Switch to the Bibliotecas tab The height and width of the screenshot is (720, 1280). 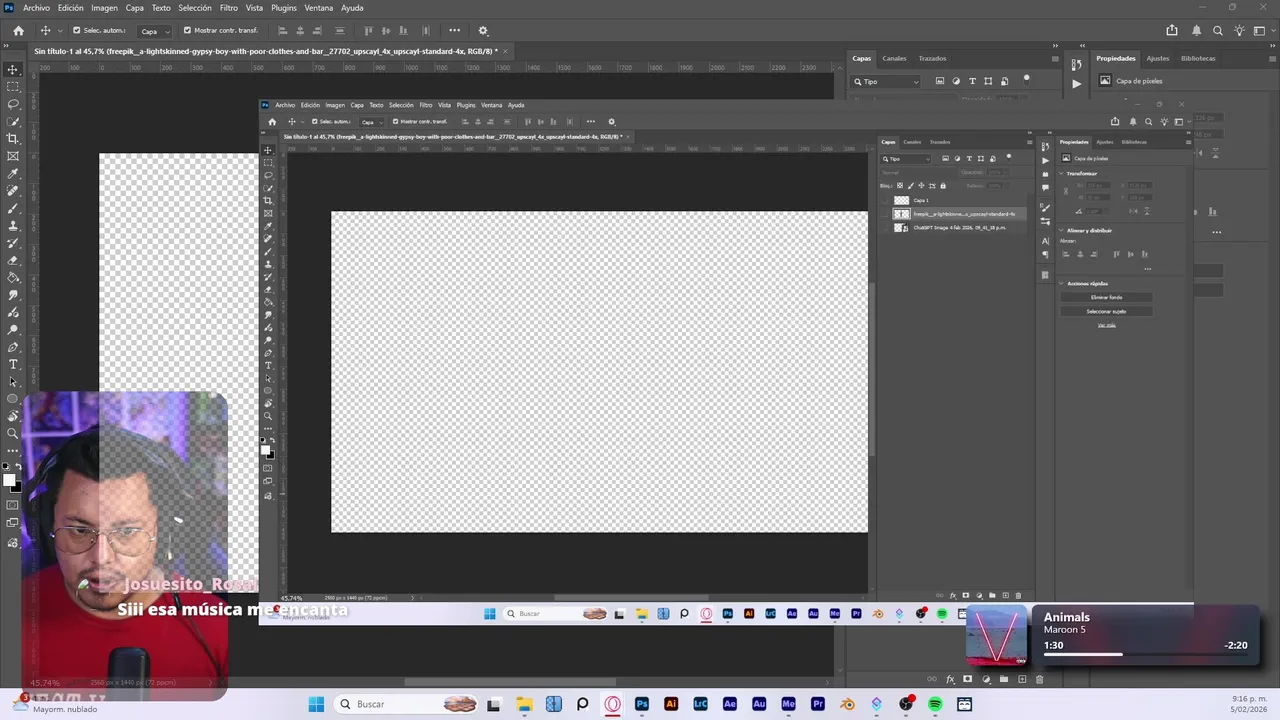[1198, 58]
